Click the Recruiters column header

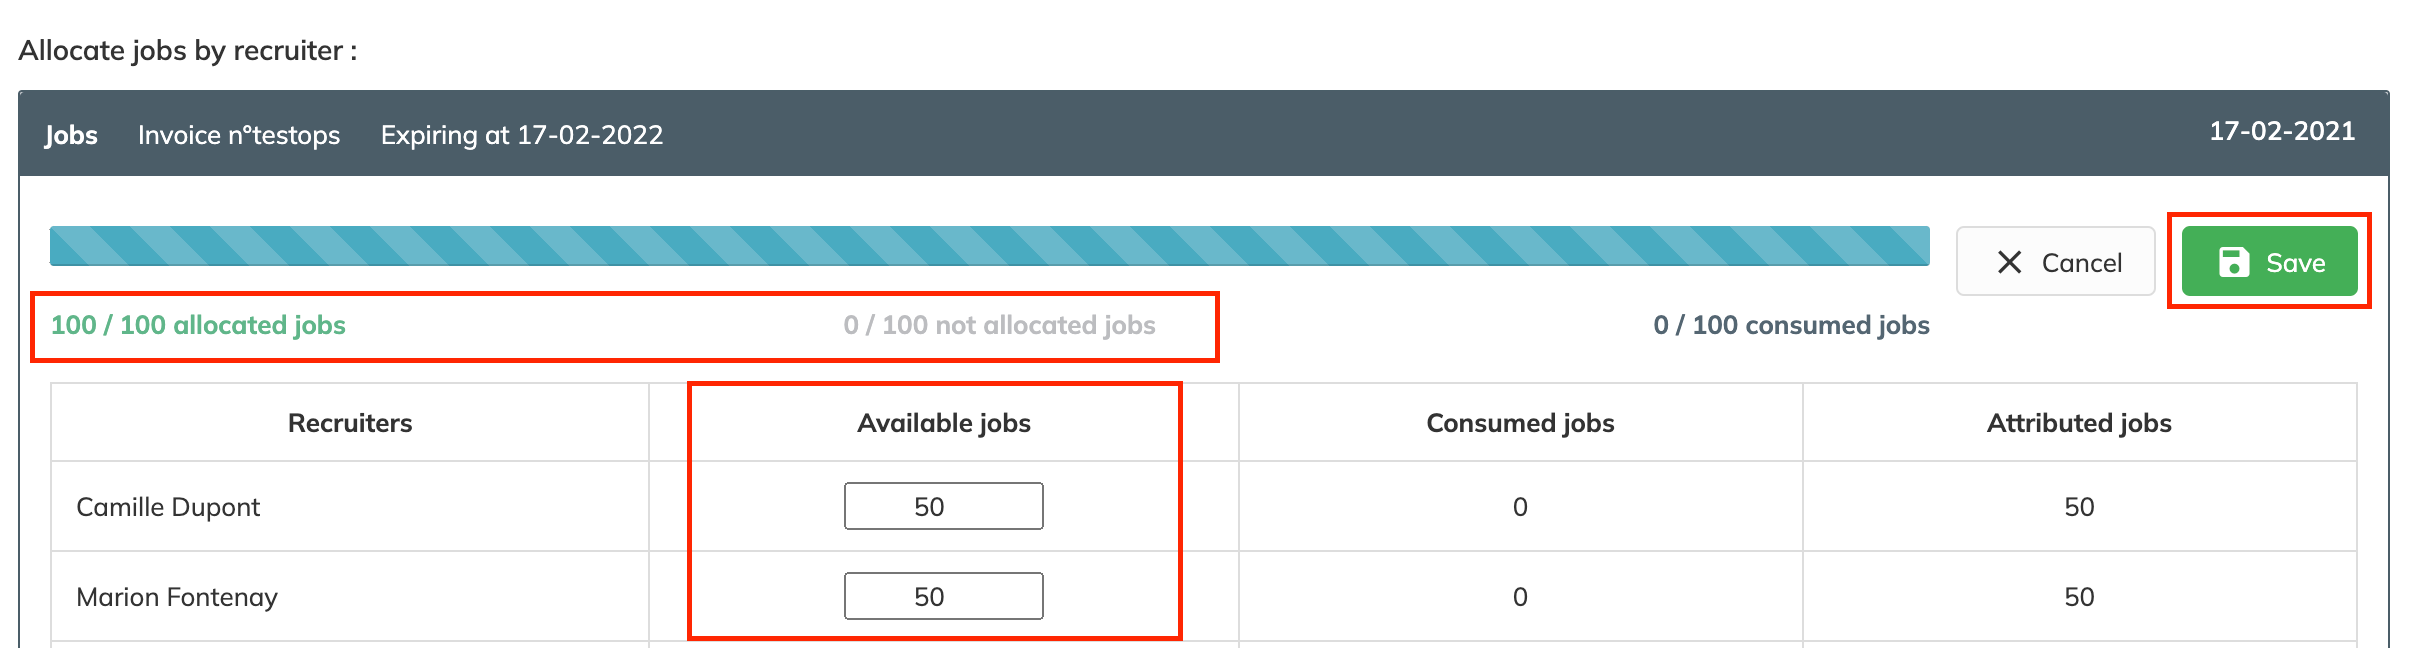tap(350, 423)
